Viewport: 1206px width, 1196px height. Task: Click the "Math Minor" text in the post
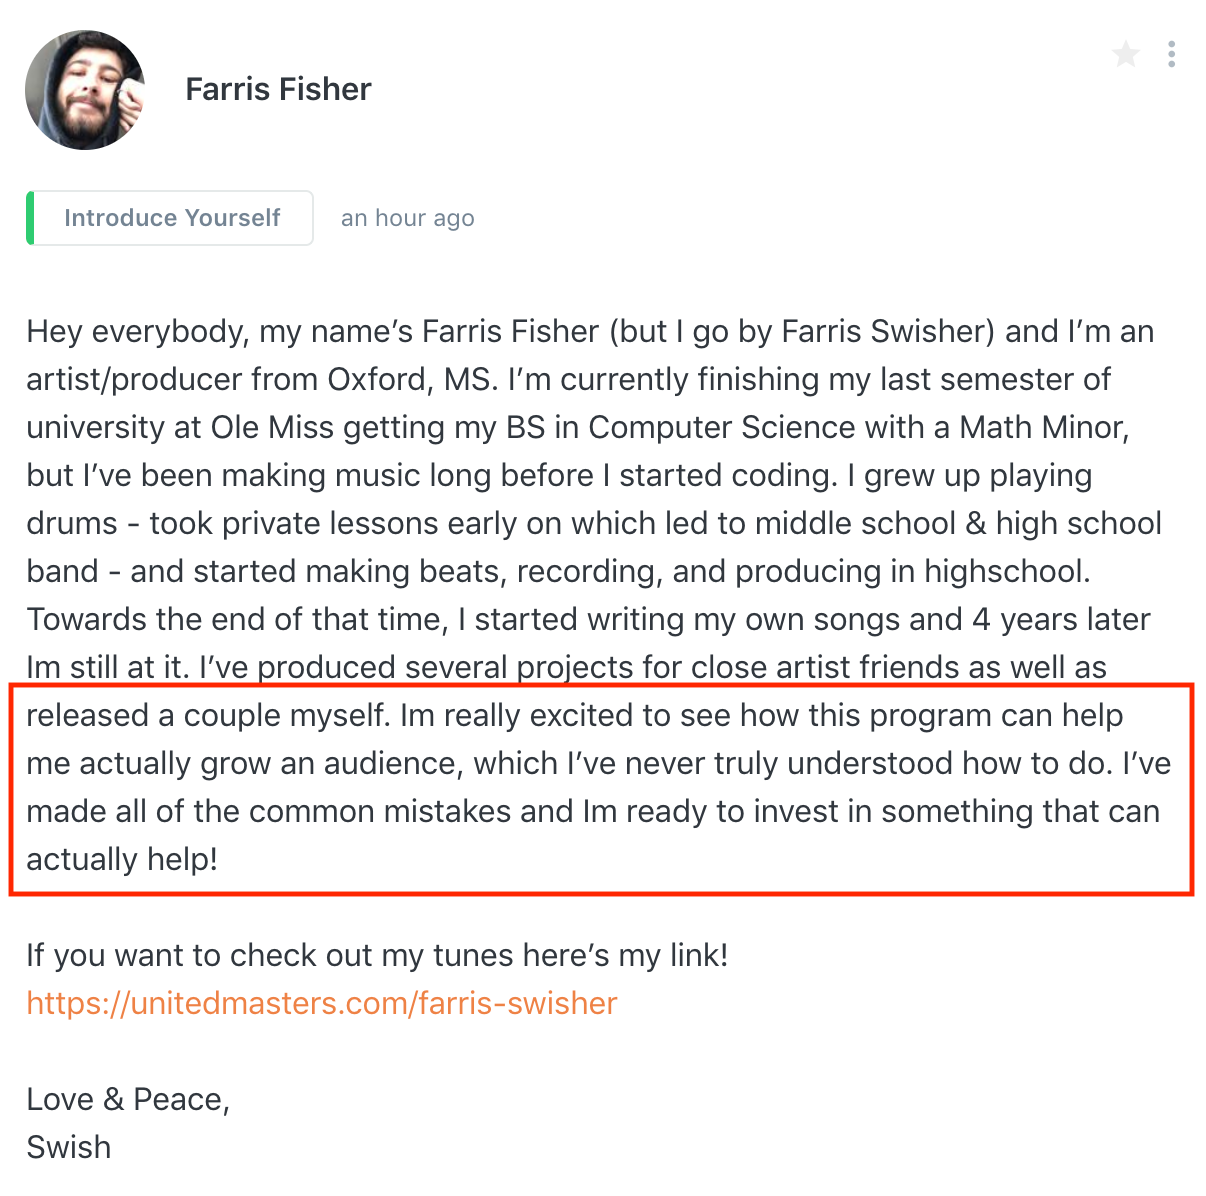coord(1043,427)
